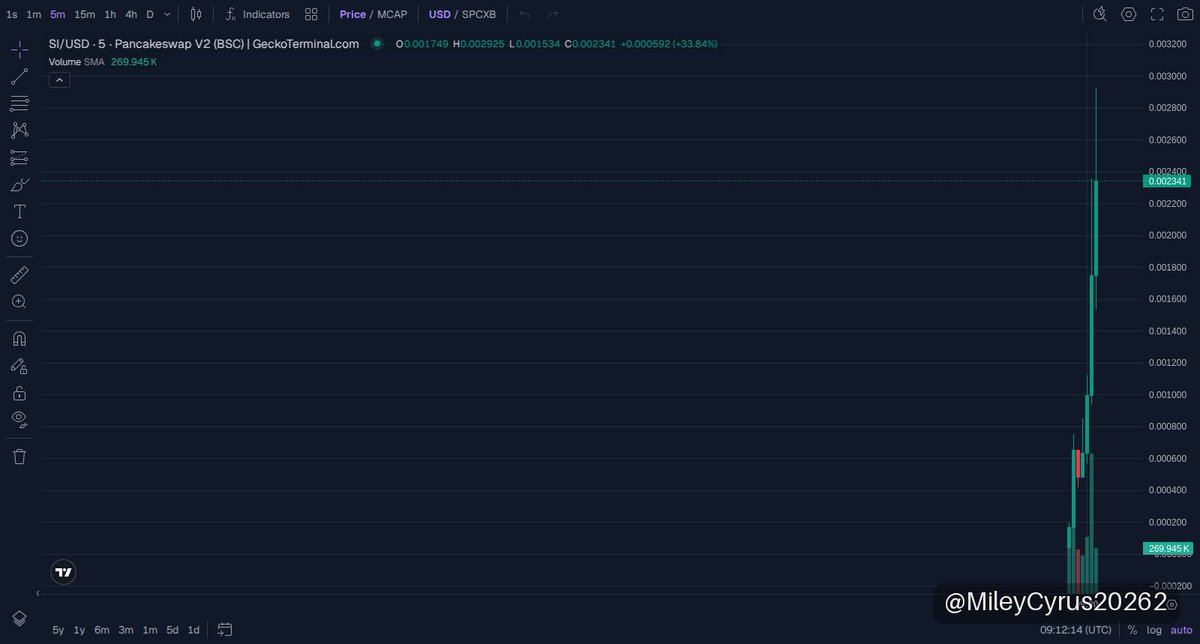The image size is (1200, 644).
Task: Open chart settings gear
Action: [1129, 14]
